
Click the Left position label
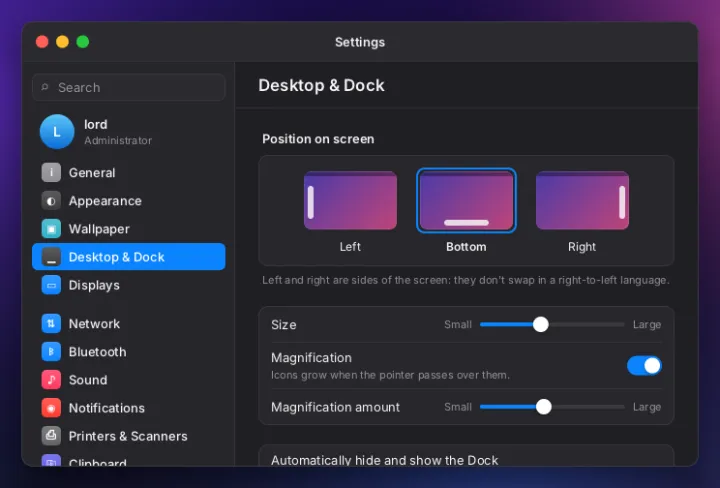tap(350, 247)
